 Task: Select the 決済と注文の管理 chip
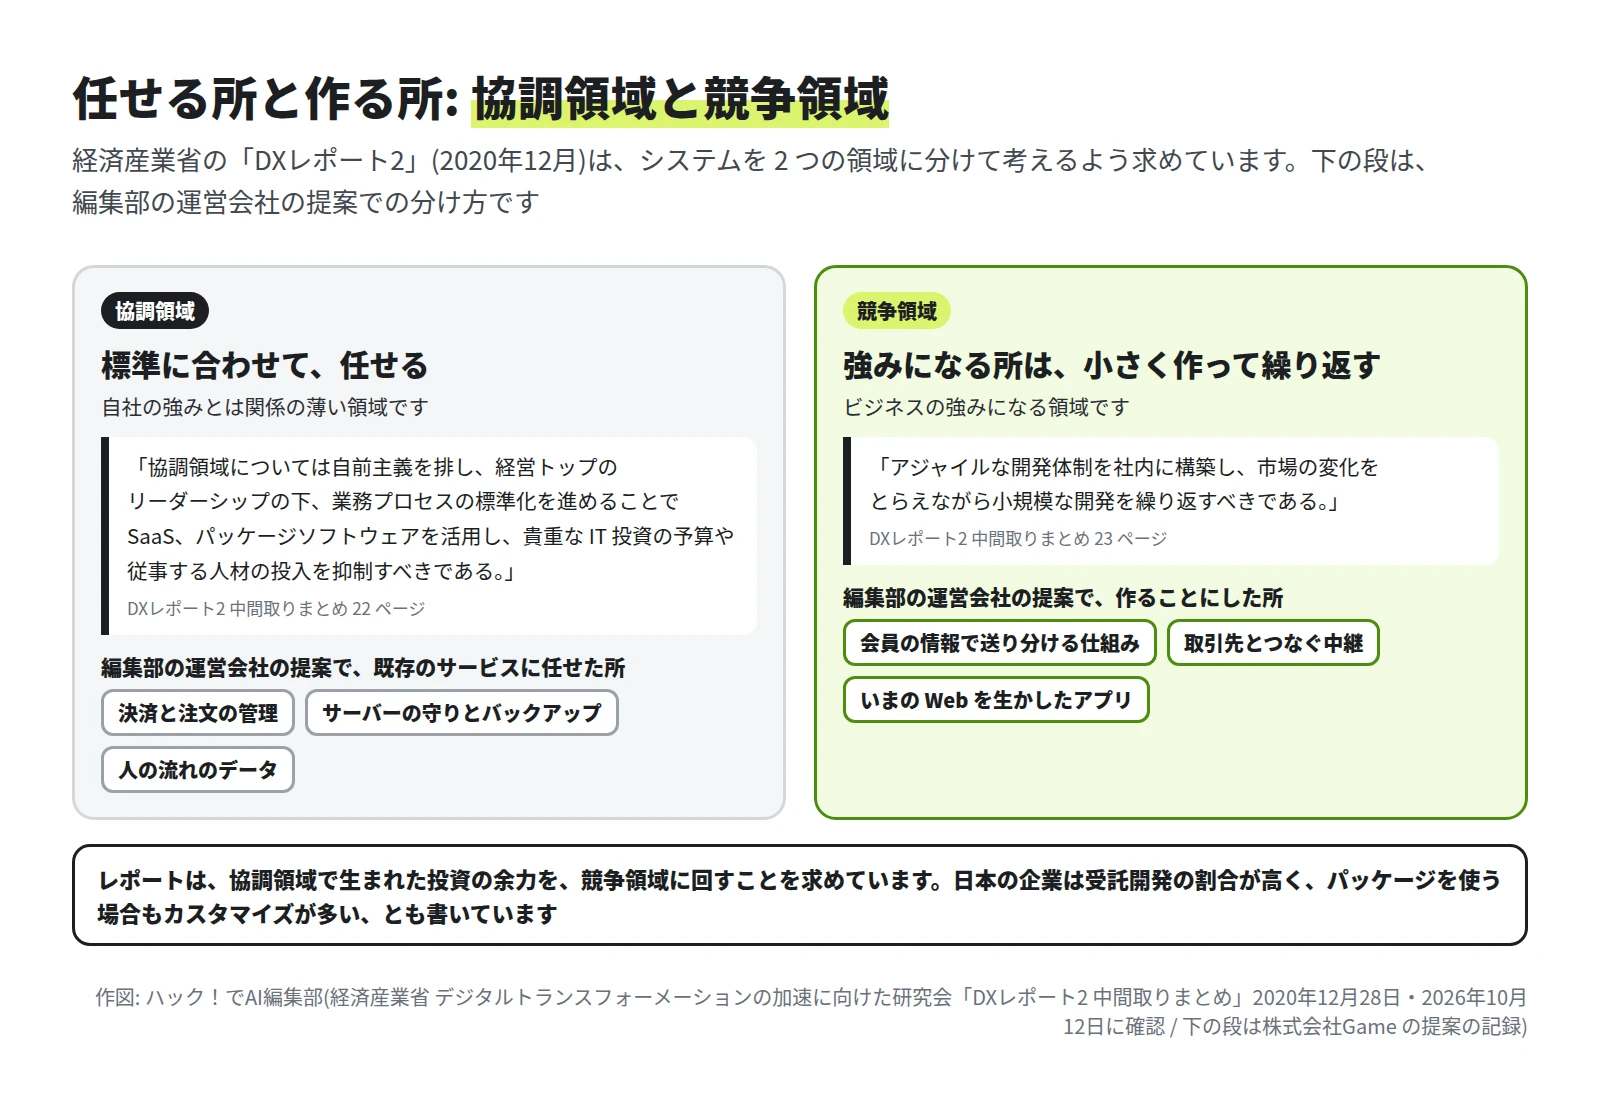198,713
